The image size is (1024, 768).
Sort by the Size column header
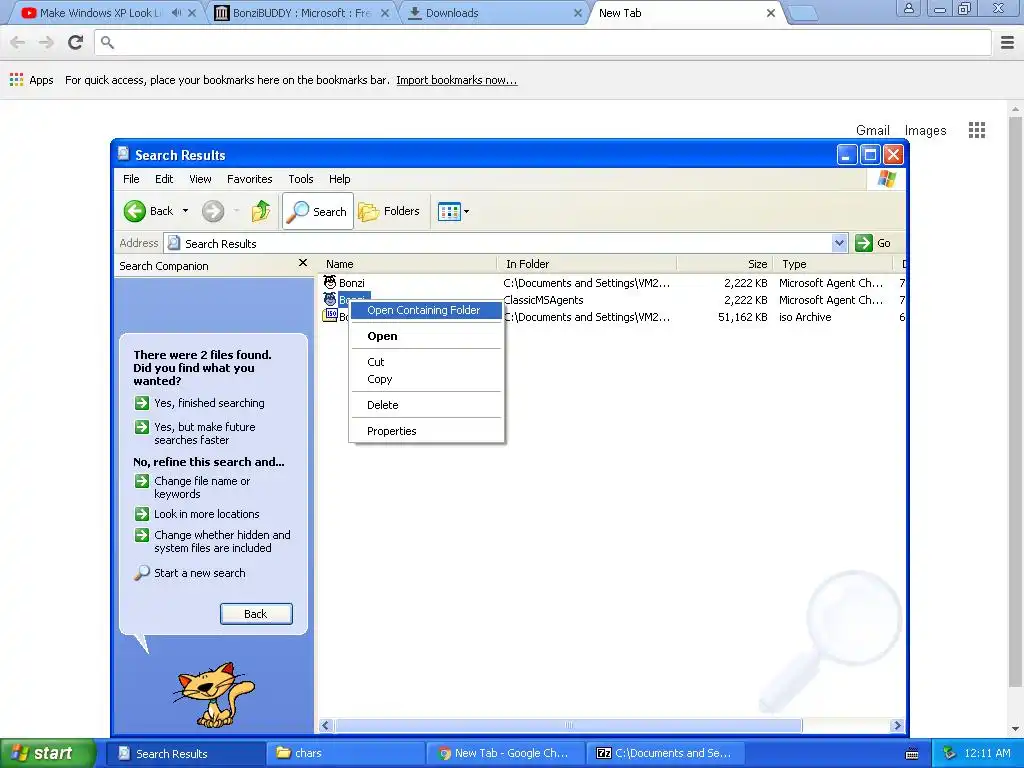[x=725, y=264]
